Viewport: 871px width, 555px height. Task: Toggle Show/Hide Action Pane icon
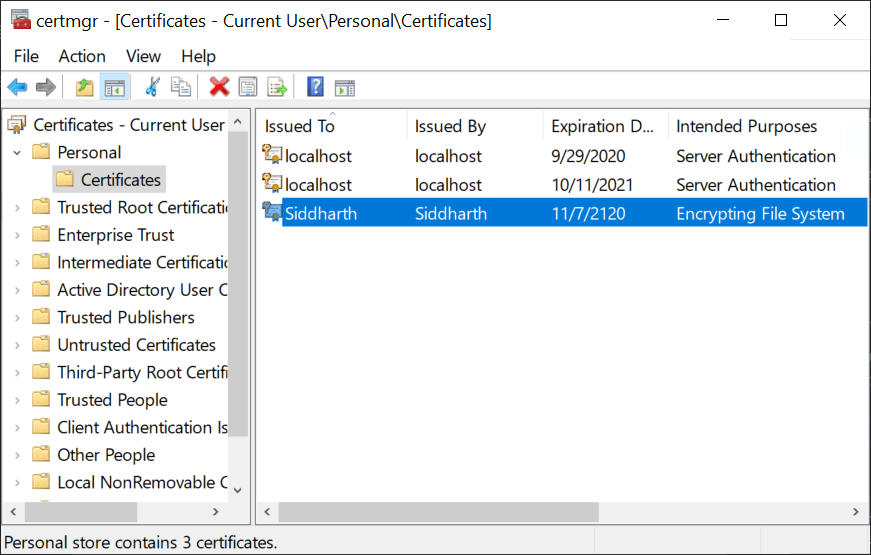[344, 88]
